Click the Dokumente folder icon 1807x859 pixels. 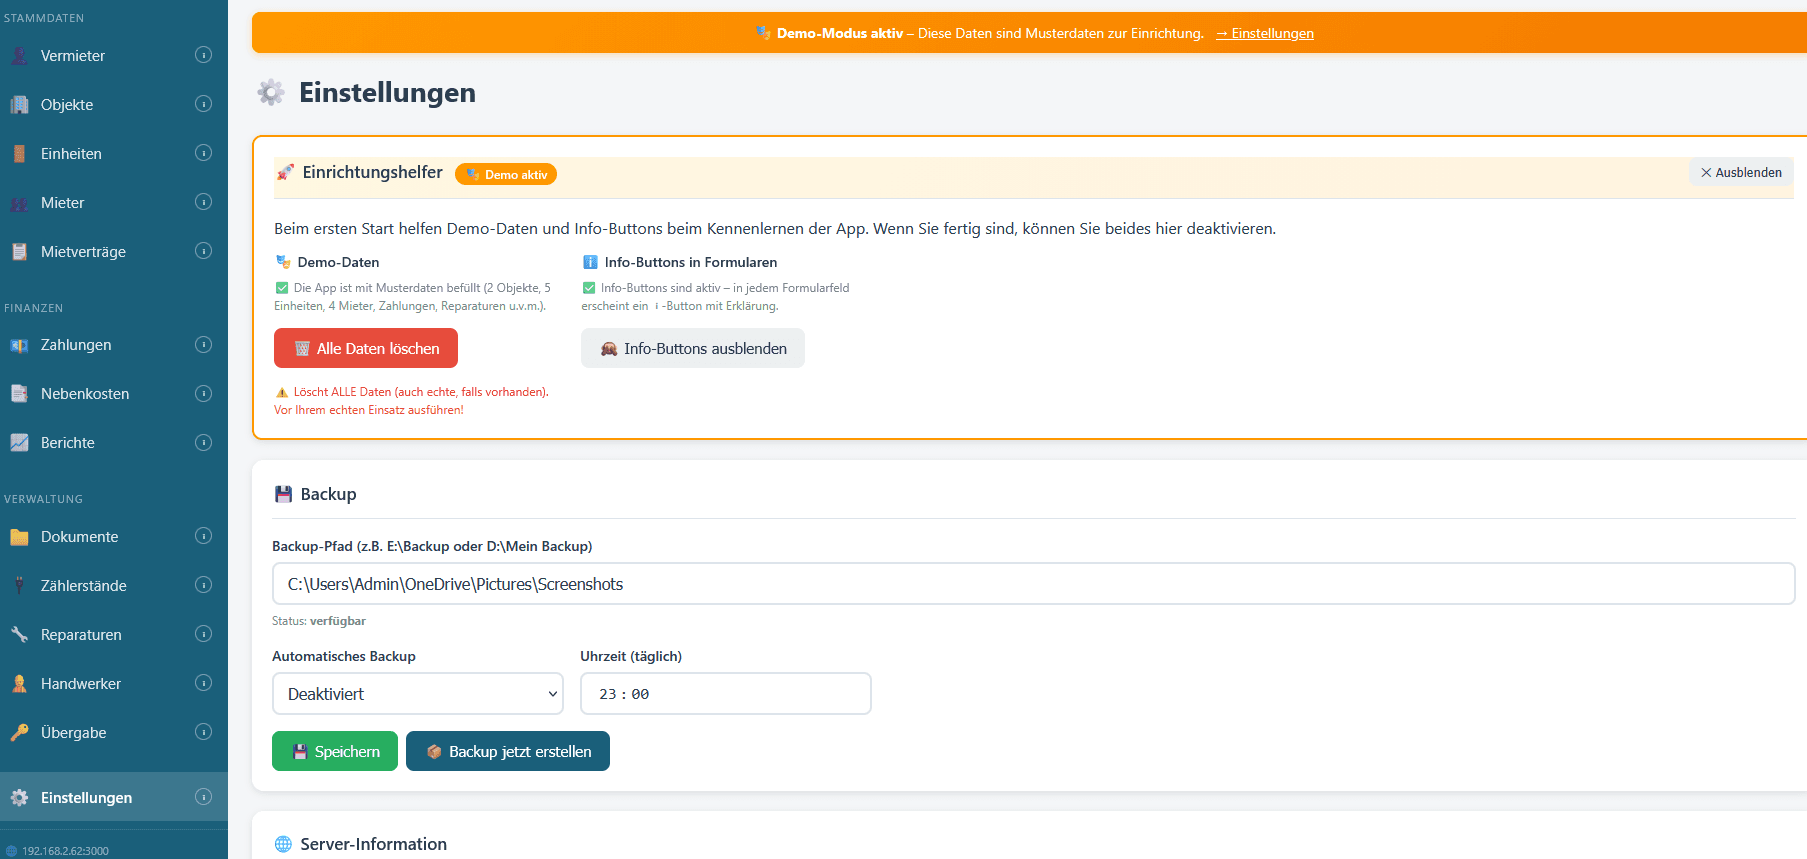(19, 537)
